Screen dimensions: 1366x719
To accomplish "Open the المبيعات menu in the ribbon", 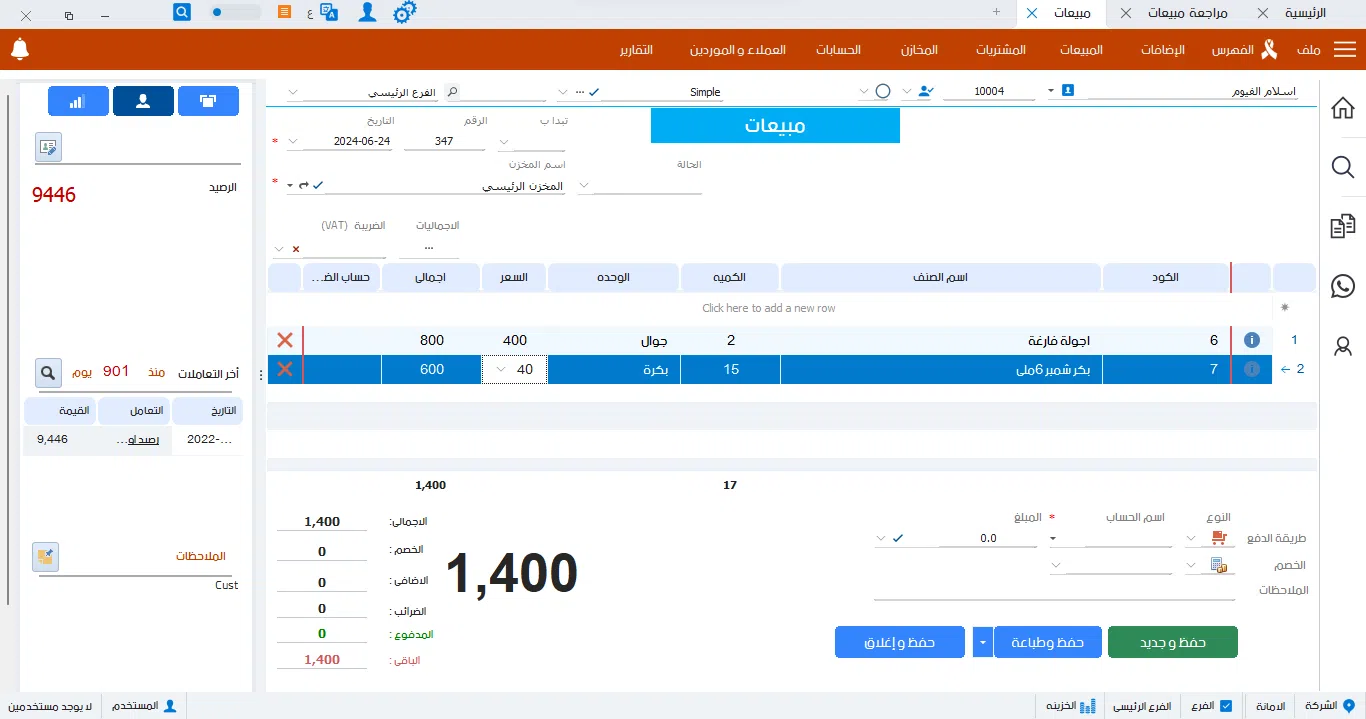I will coord(1082,49).
